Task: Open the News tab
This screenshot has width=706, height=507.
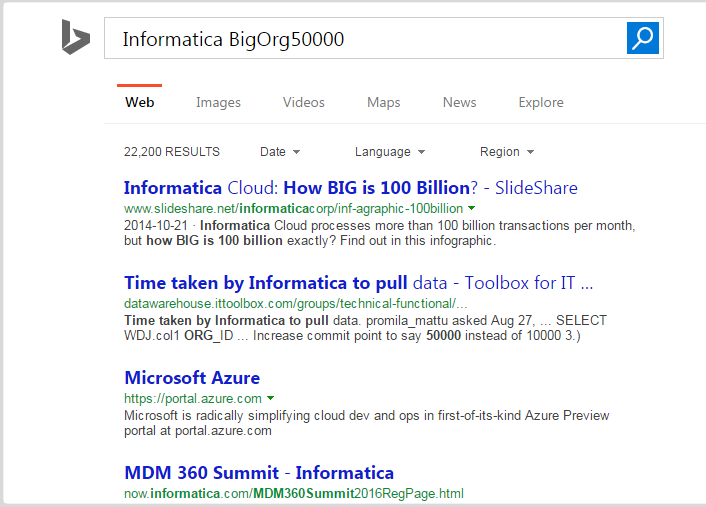Action: point(459,102)
